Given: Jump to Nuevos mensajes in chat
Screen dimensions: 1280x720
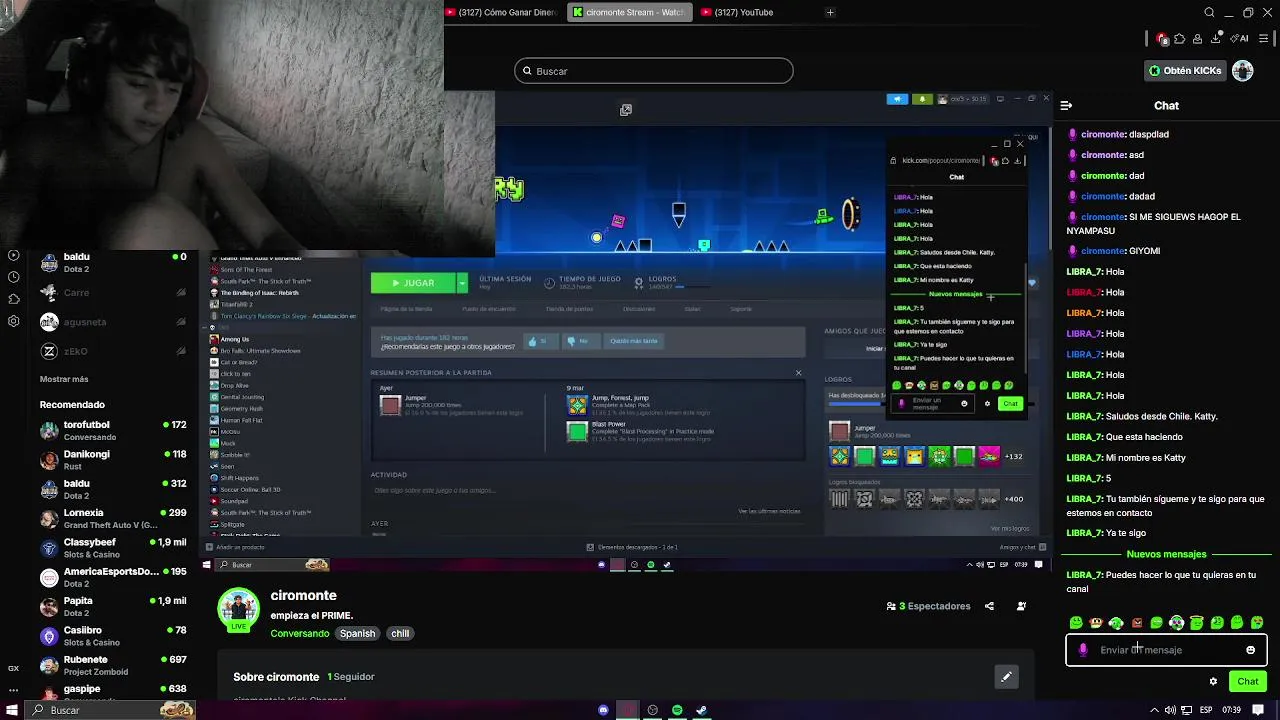Looking at the screenshot, I should (x=1166, y=554).
